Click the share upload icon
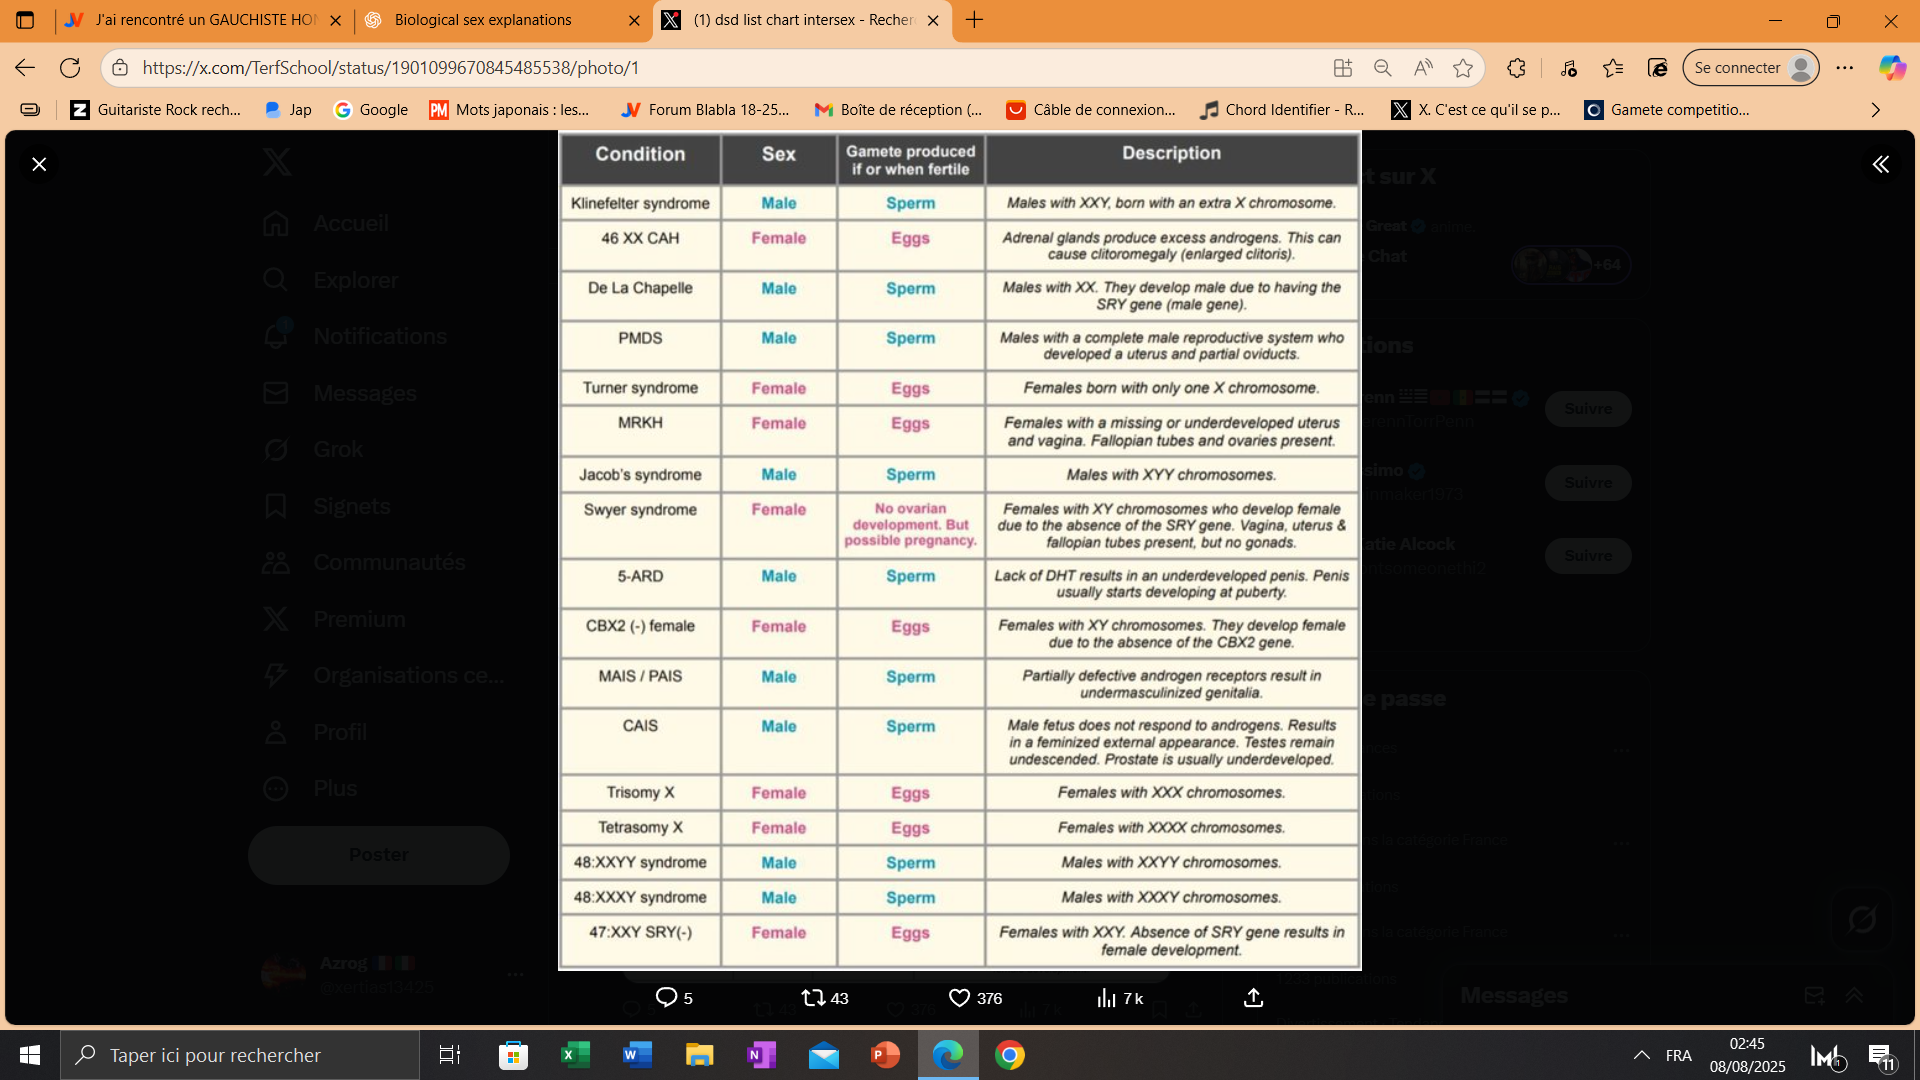Image resolution: width=1920 pixels, height=1080 pixels. (x=1253, y=998)
